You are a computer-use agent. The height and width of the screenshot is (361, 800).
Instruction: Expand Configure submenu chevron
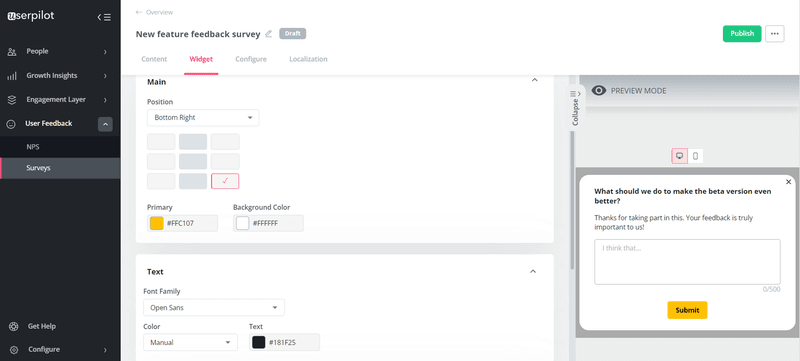click(x=105, y=350)
